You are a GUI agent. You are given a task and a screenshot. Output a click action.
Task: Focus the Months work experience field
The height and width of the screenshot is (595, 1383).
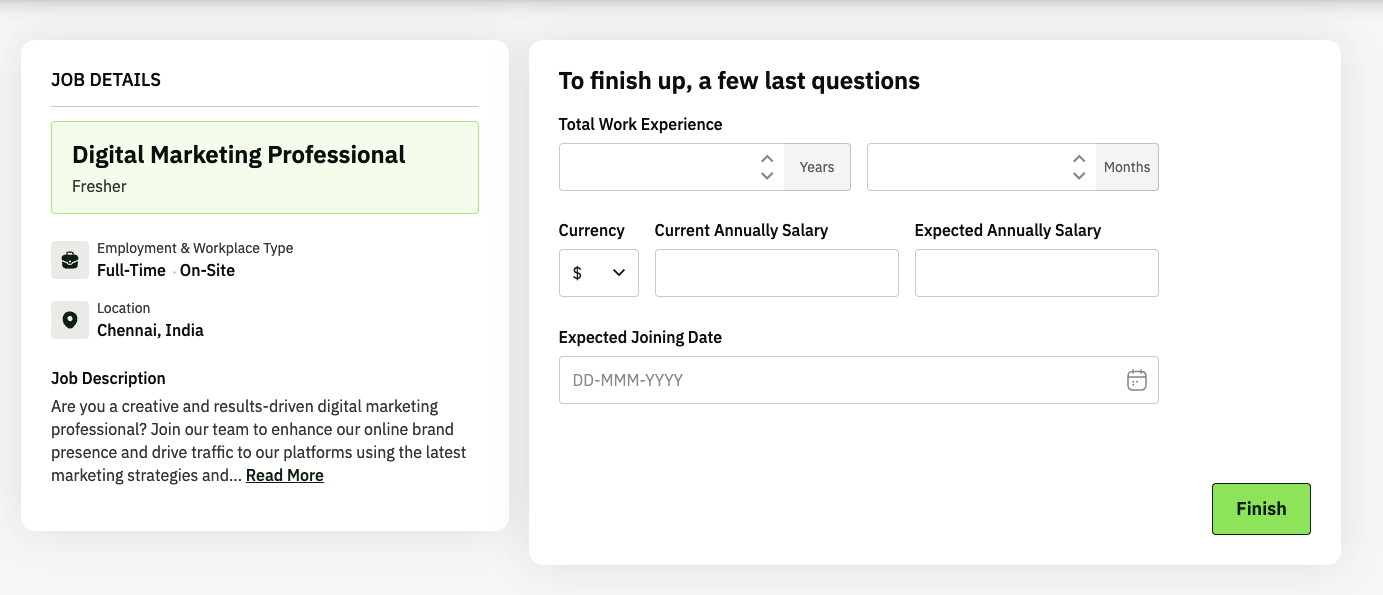963,167
